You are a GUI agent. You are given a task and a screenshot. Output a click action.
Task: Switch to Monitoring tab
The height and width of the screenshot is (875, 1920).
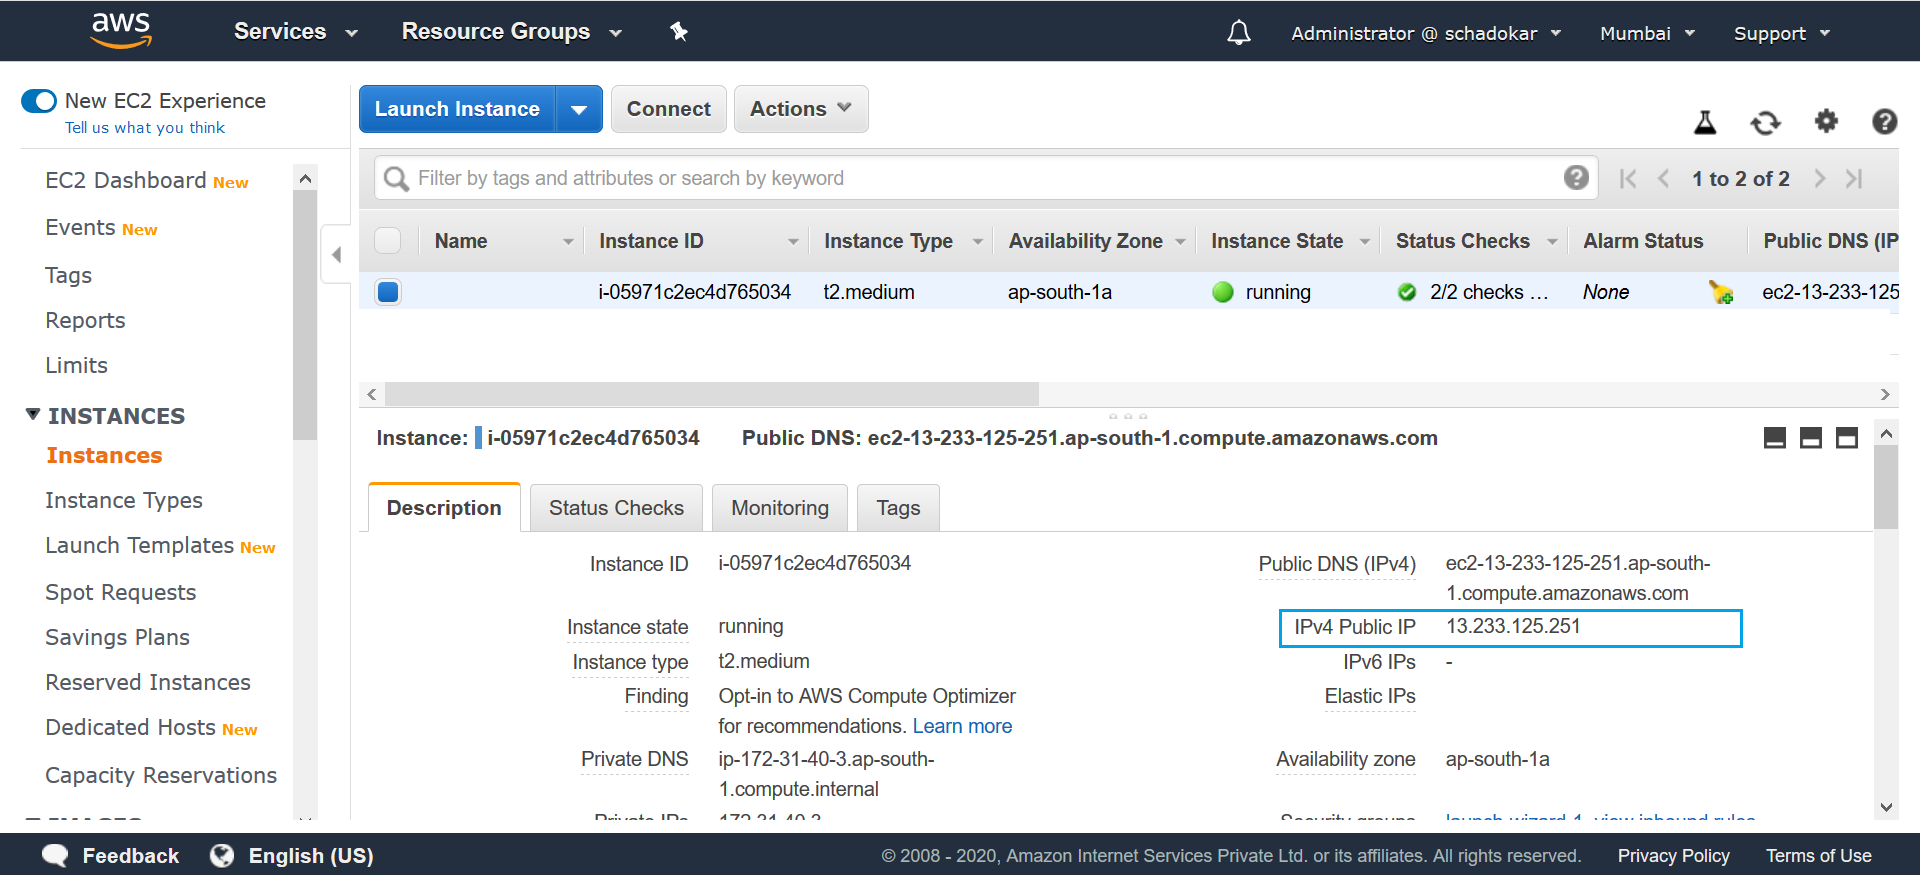coord(780,508)
